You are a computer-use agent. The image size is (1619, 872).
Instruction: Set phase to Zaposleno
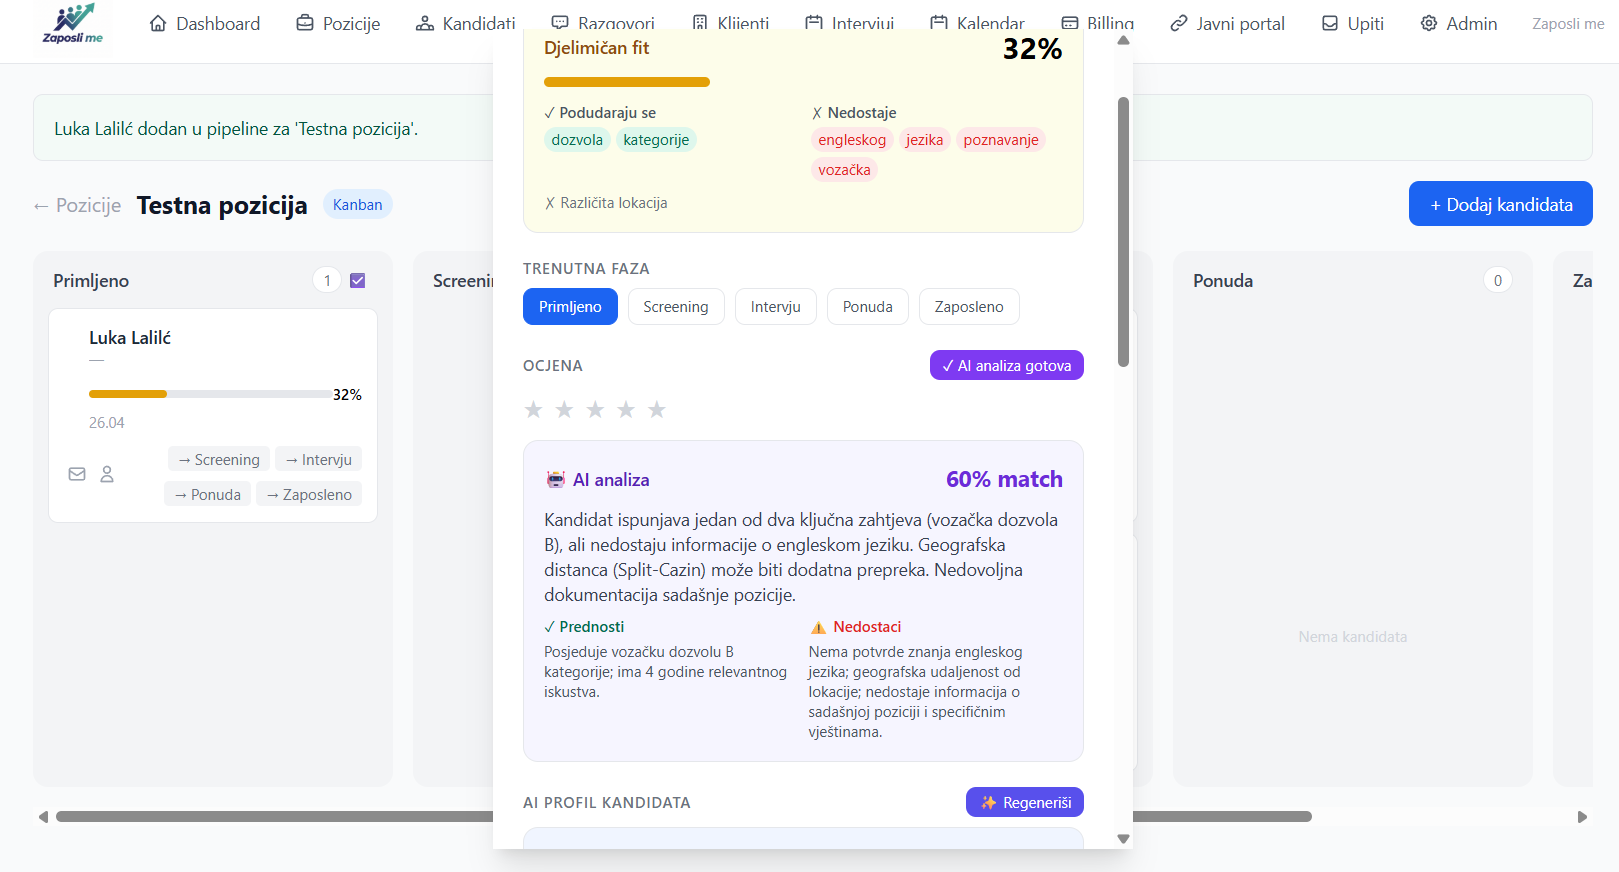click(x=969, y=307)
